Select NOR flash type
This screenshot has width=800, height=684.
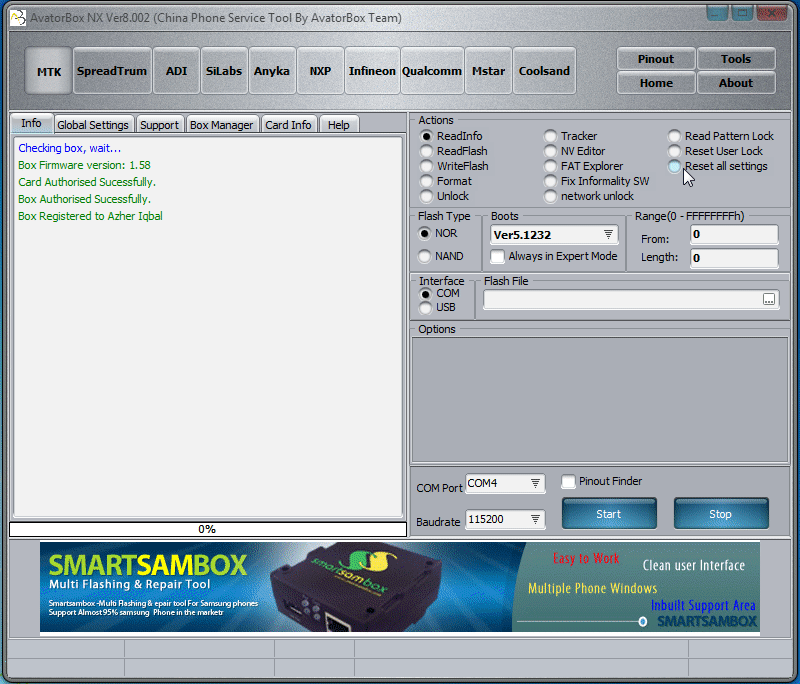(x=438, y=234)
